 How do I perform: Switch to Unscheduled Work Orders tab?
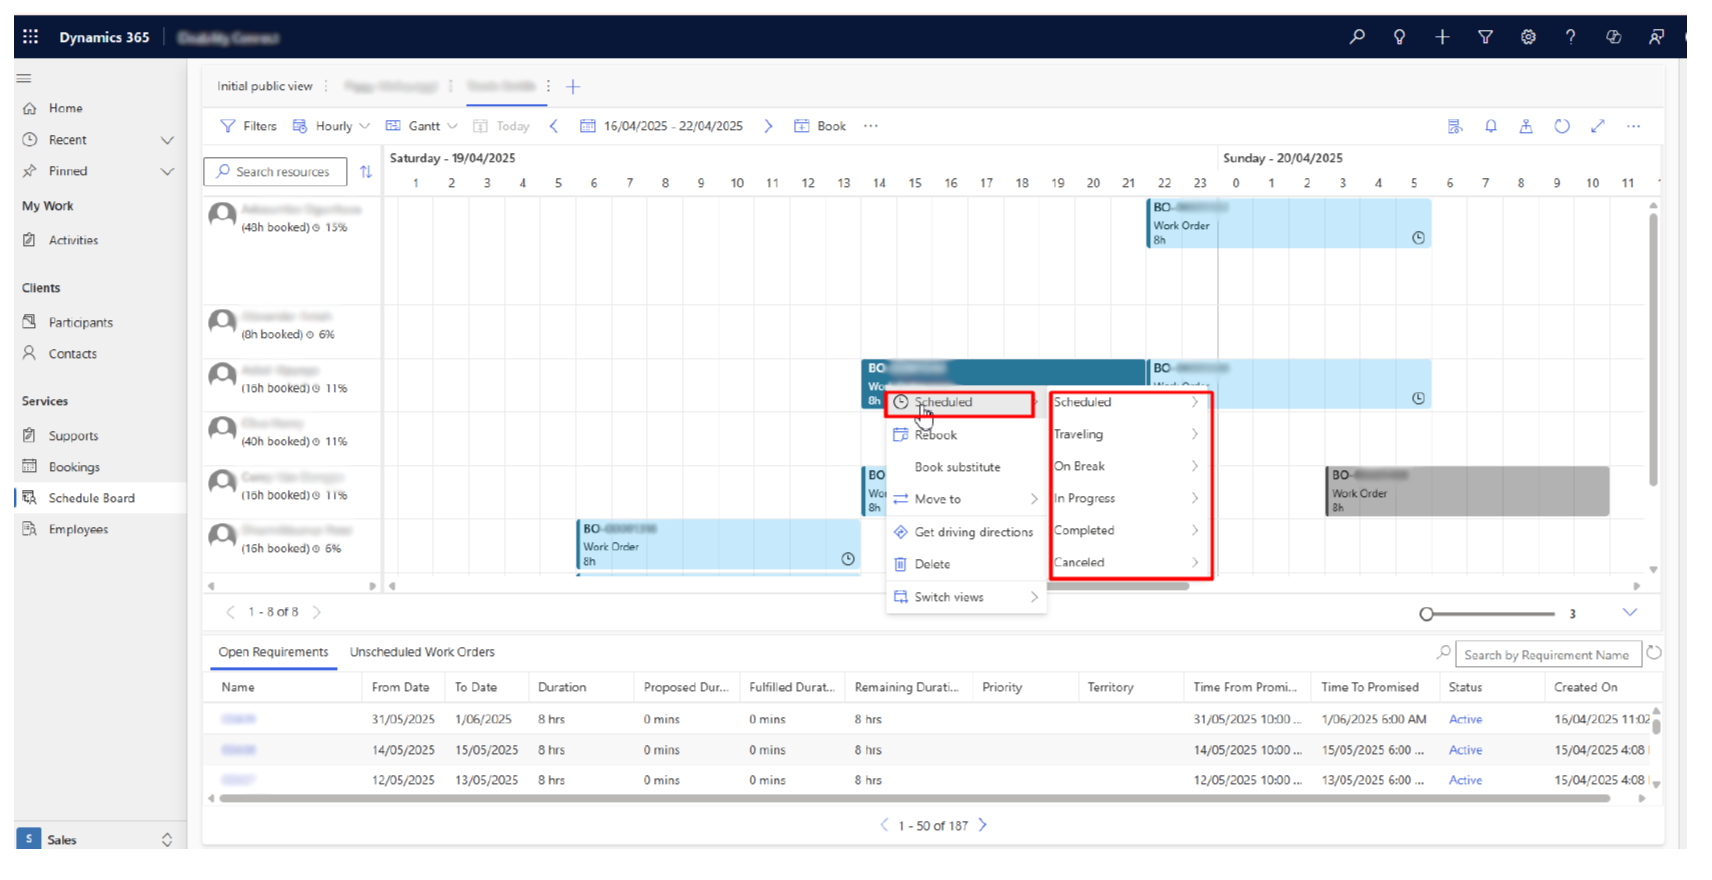422,652
